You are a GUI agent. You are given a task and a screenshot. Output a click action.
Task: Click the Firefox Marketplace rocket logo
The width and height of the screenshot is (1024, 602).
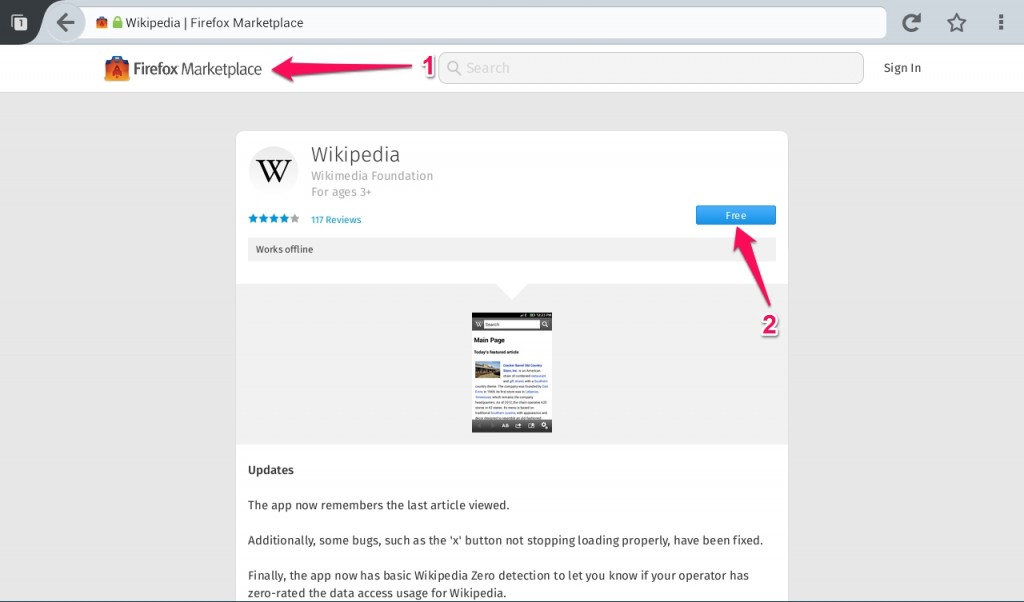117,69
